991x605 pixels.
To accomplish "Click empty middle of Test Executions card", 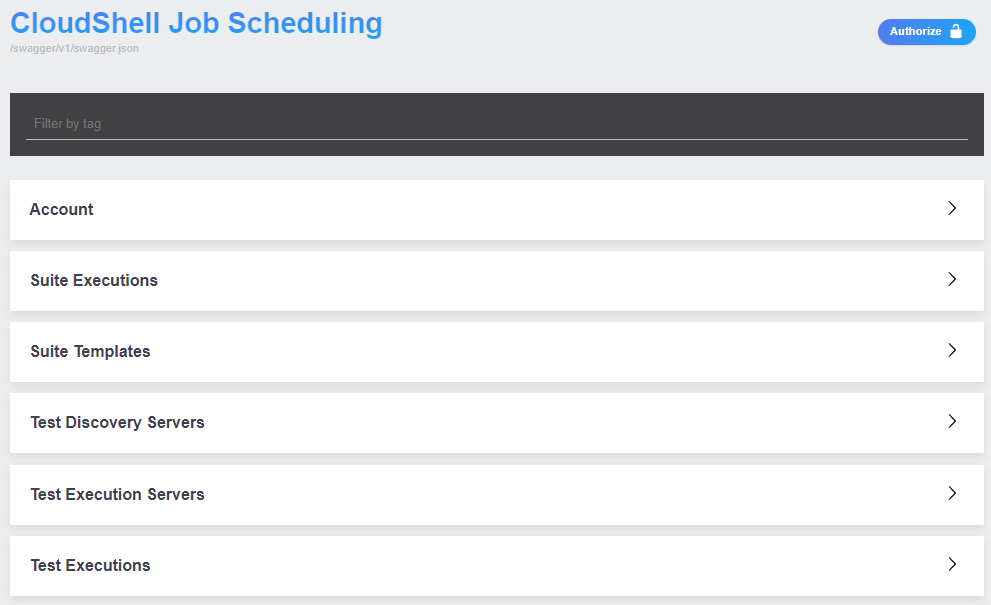I will (x=500, y=565).
